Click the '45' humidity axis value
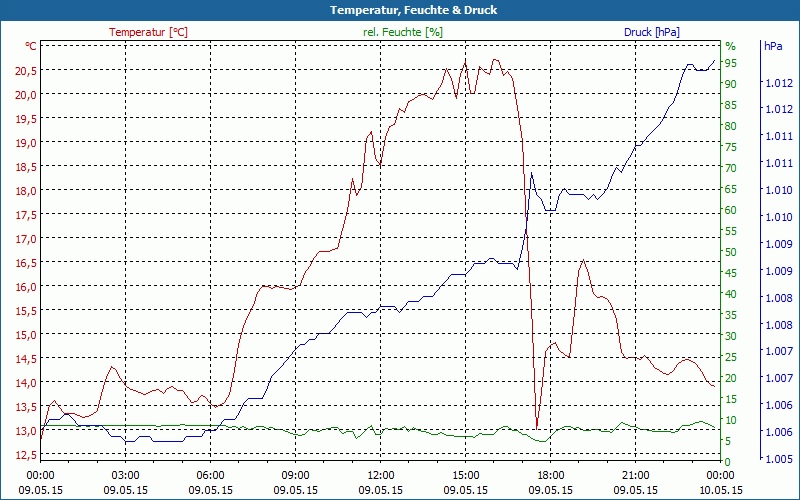 point(731,273)
